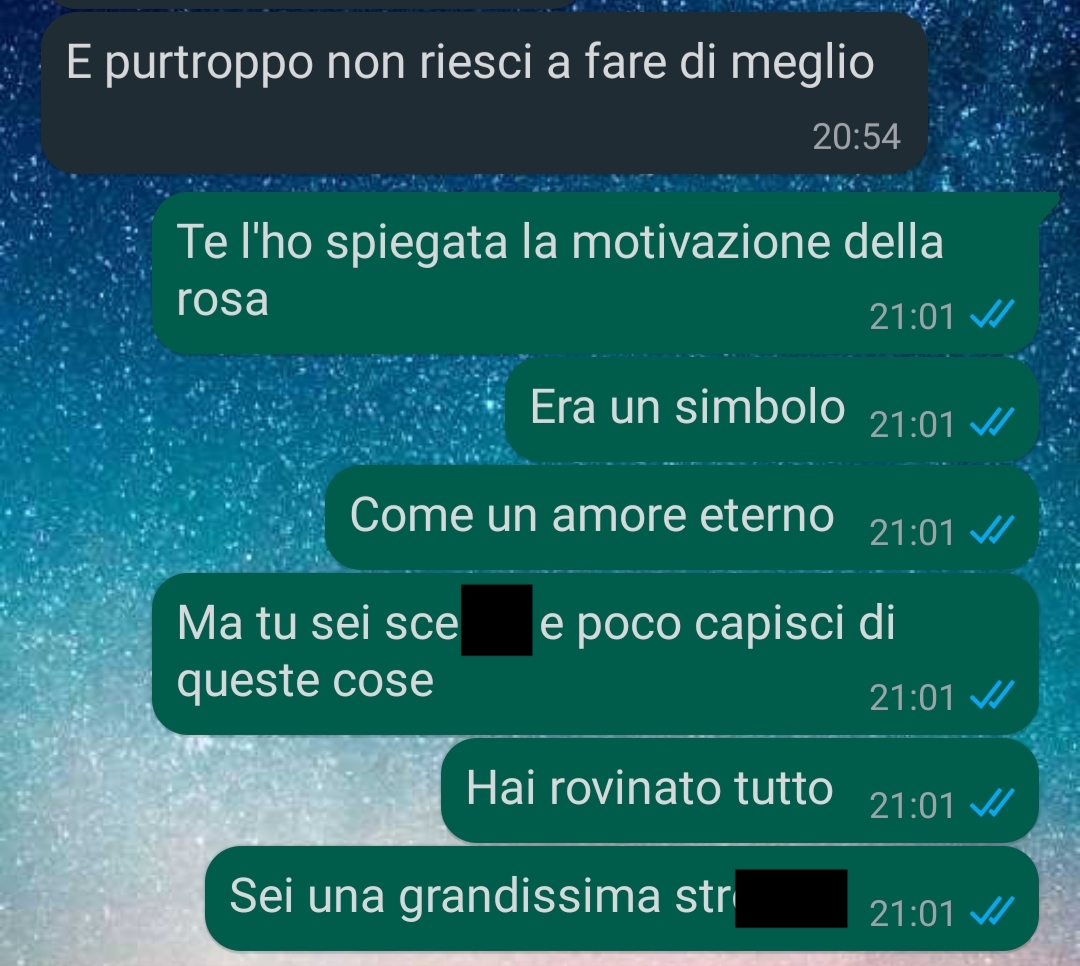Select the 'Hai rovinato tutto' message bubble
This screenshot has width=1080, height=966.
pyautogui.click(x=740, y=790)
